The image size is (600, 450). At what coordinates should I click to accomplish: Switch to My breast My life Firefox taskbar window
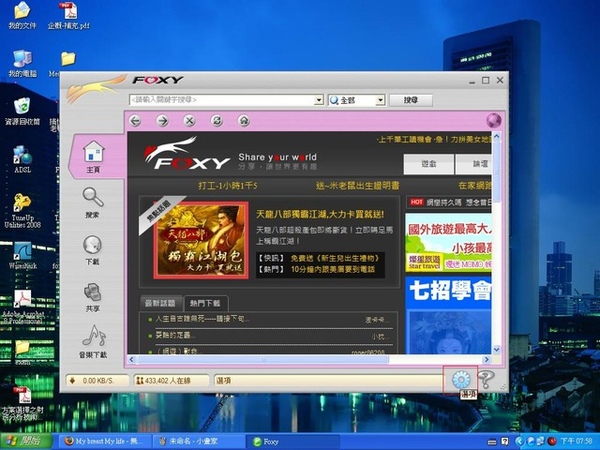coord(104,441)
